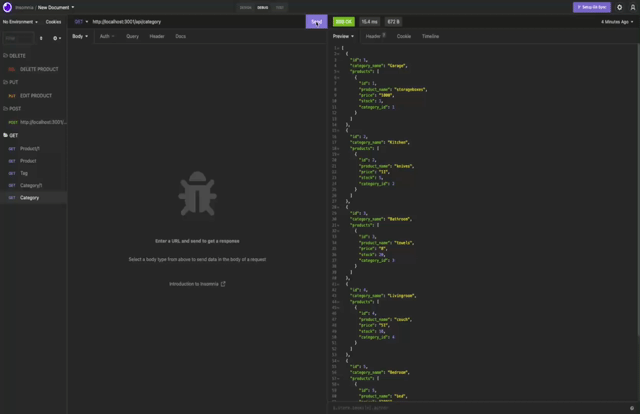Screen dimensions: 640x414
Task: Click the DELETE folder icon
Action: (5, 56)
